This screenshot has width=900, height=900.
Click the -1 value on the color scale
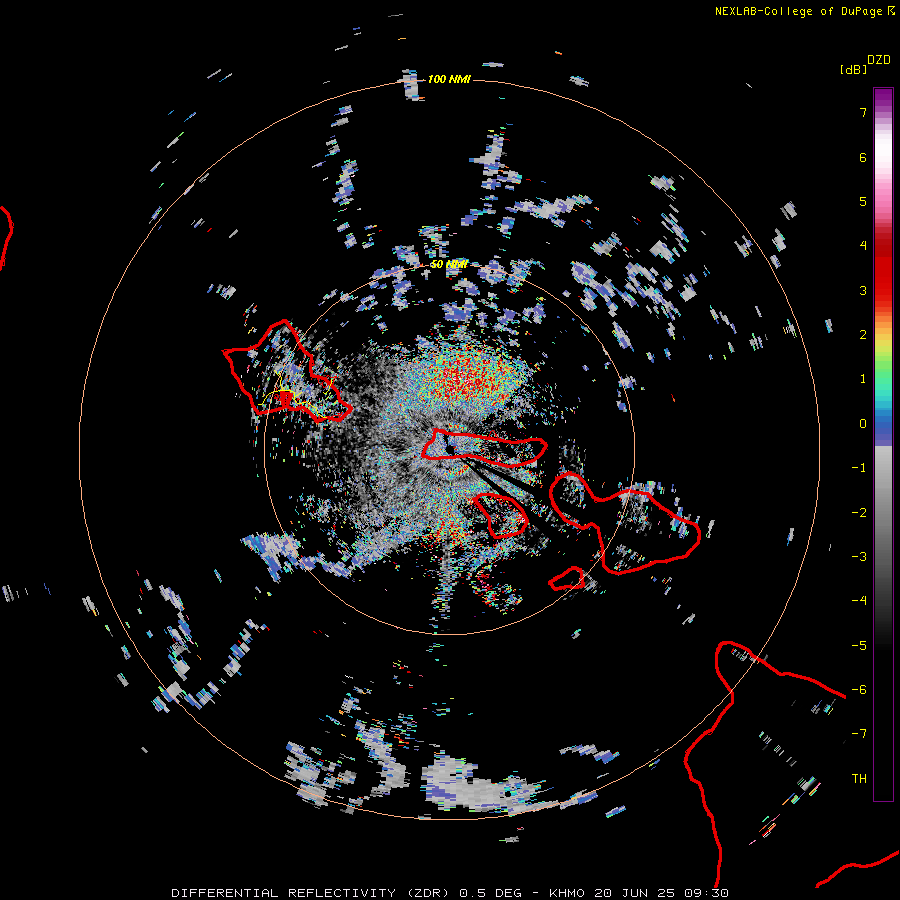click(859, 468)
